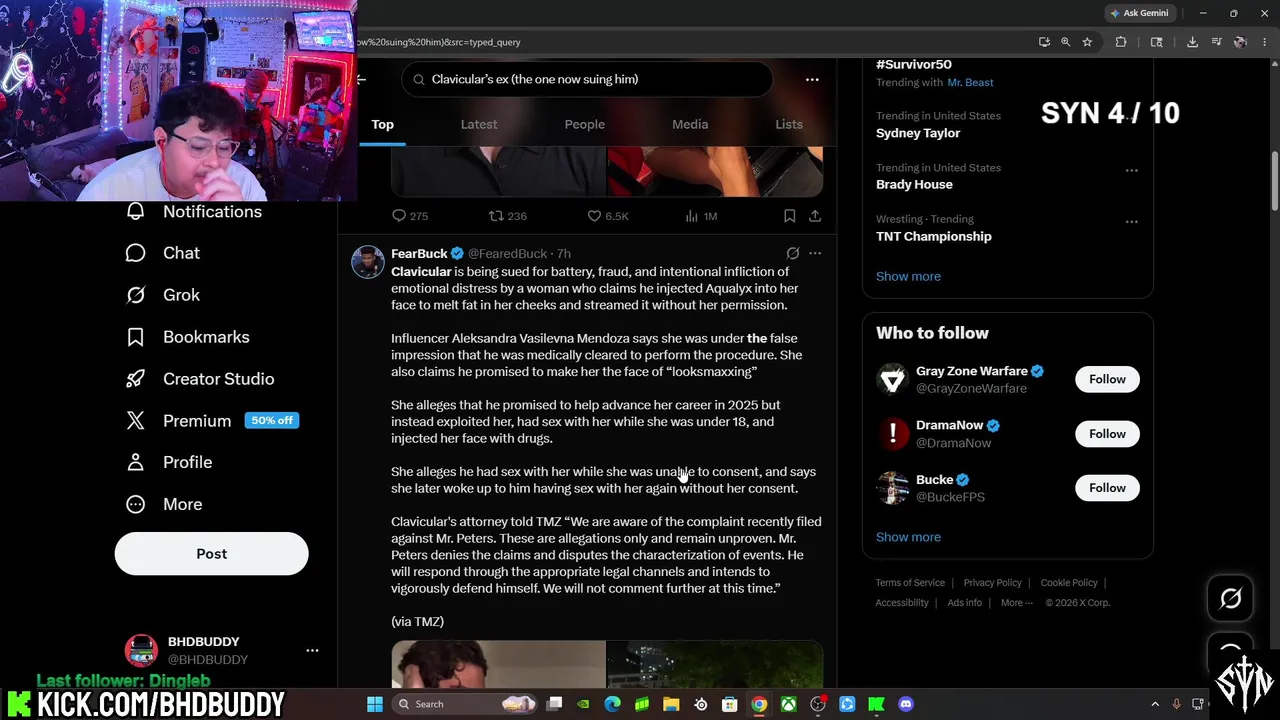The image size is (1280, 720).
Task: Switch to the Lists tab
Action: pos(789,124)
